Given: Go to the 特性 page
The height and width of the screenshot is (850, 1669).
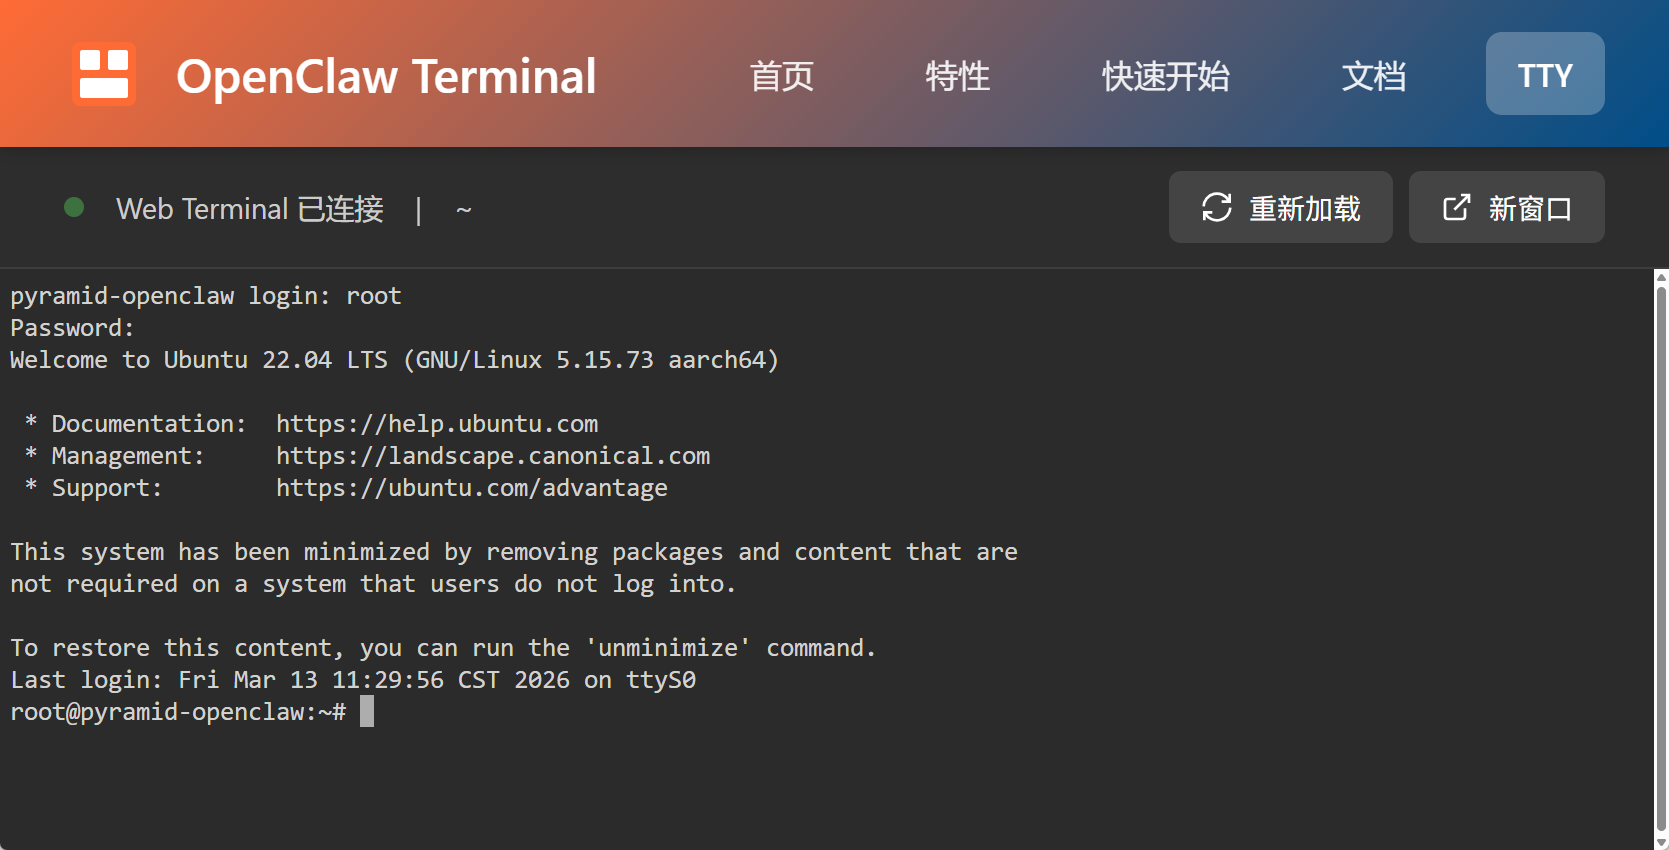Looking at the screenshot, I should [957, 76].
